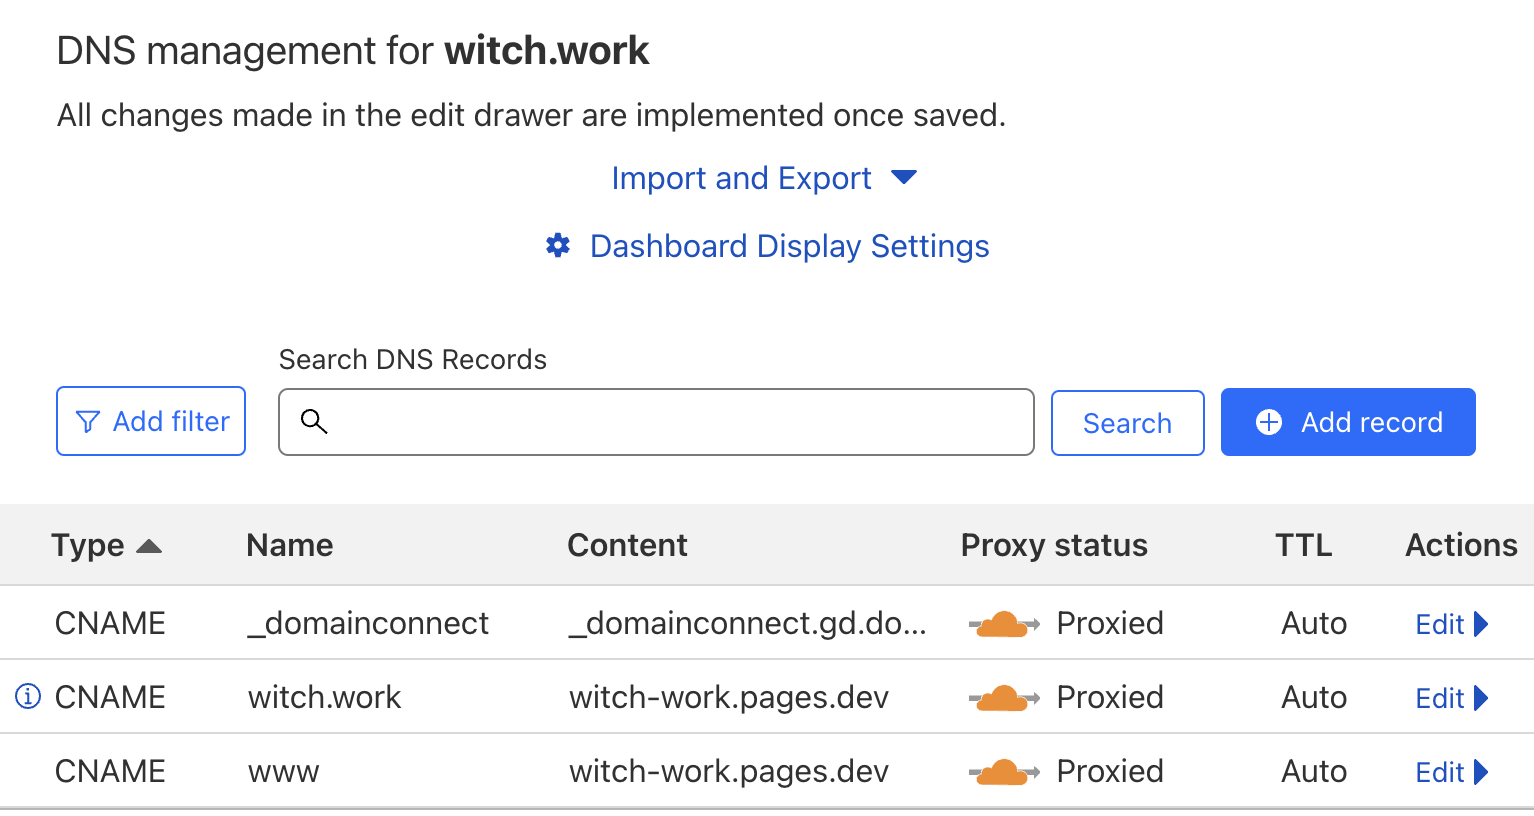The height and width of the screenshot is (816, 1534).
Task: Click the sort caret on the Type header
Action: 148,545
